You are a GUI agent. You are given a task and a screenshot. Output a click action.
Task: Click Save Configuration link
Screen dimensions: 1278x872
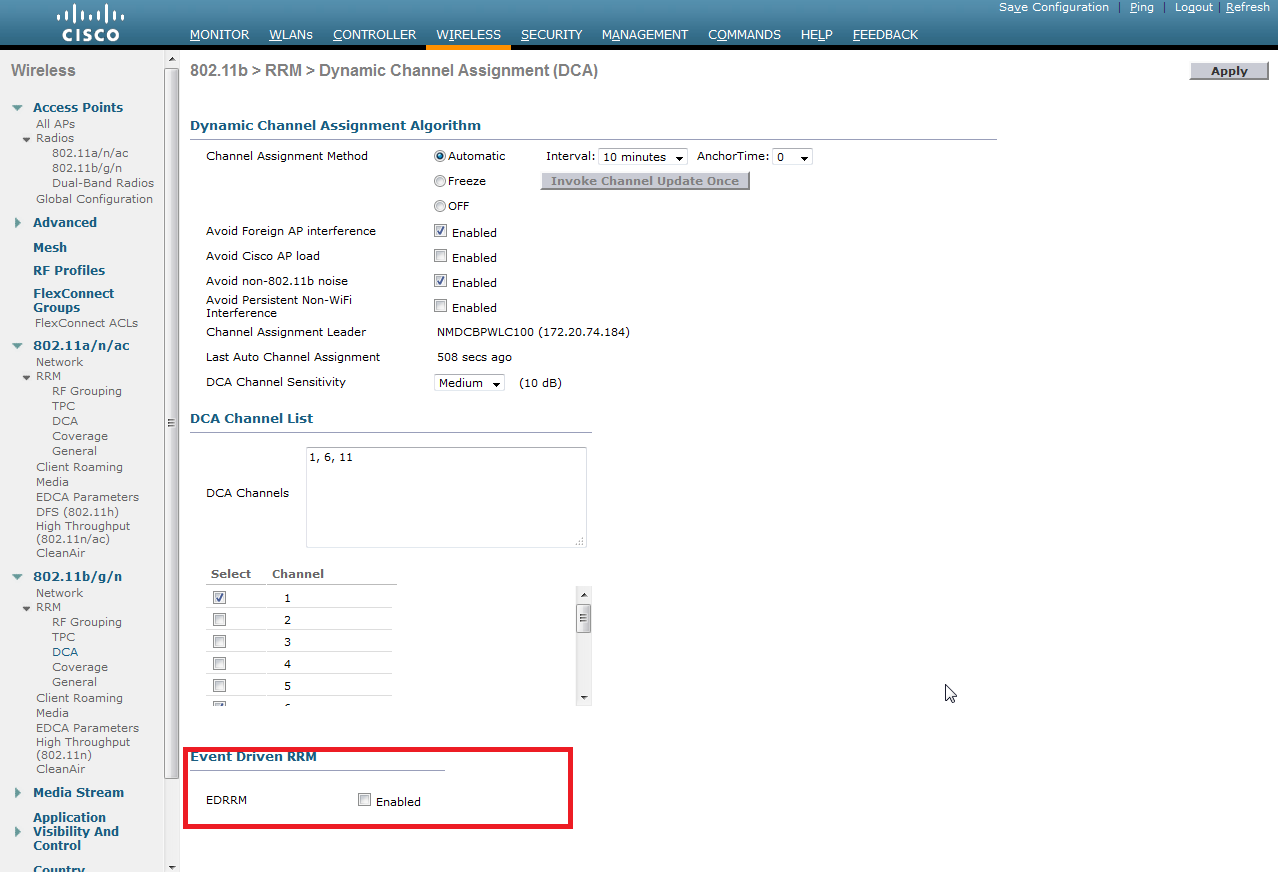1053,7
